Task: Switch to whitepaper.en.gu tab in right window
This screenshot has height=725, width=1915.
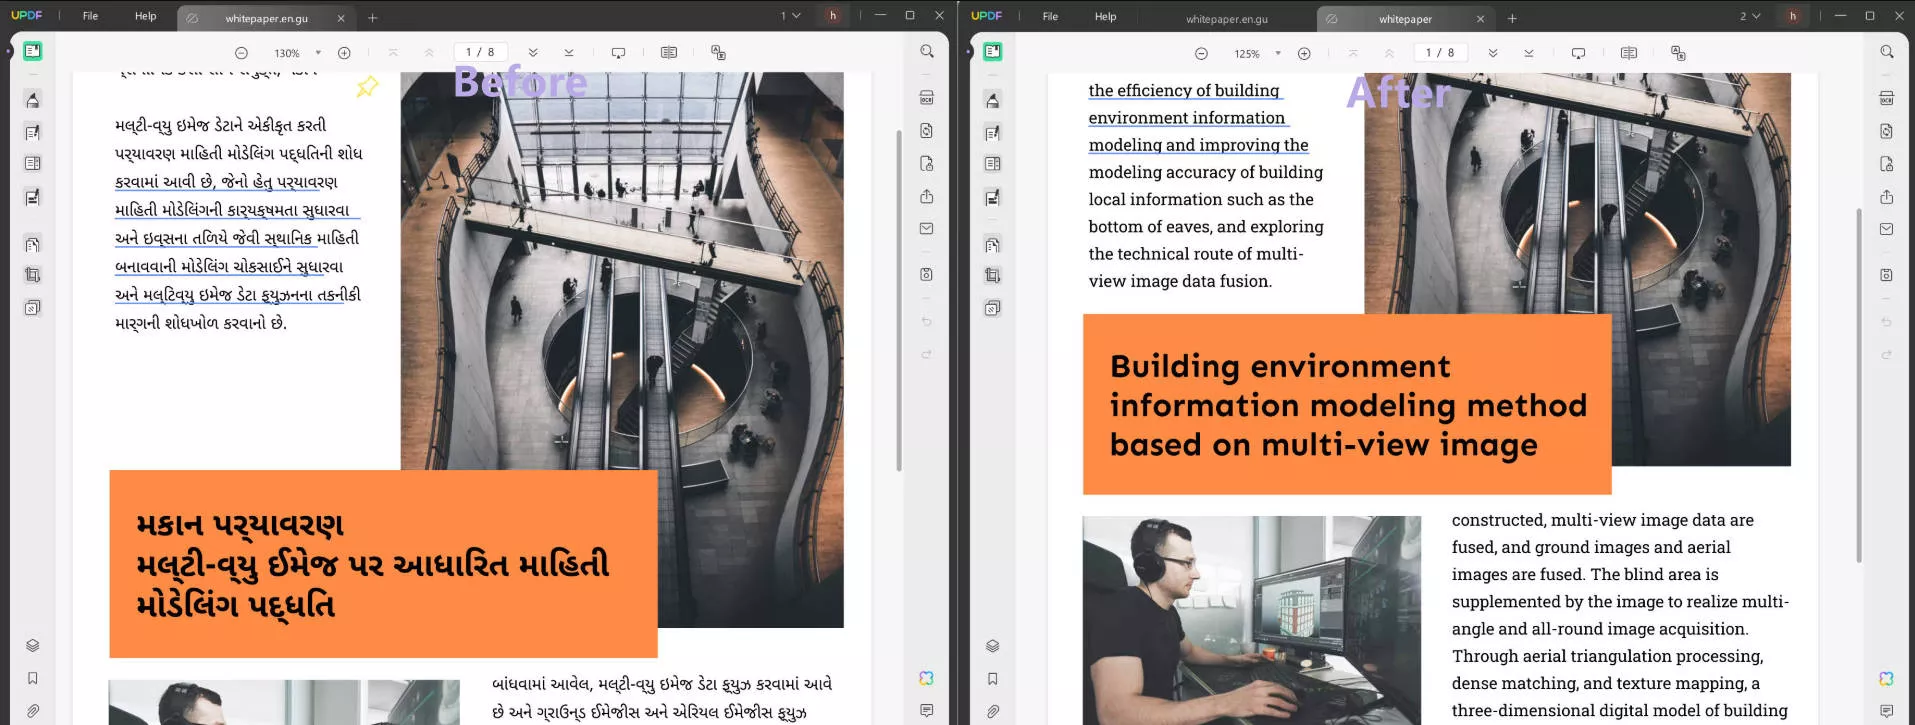Action: point(1227,19)
